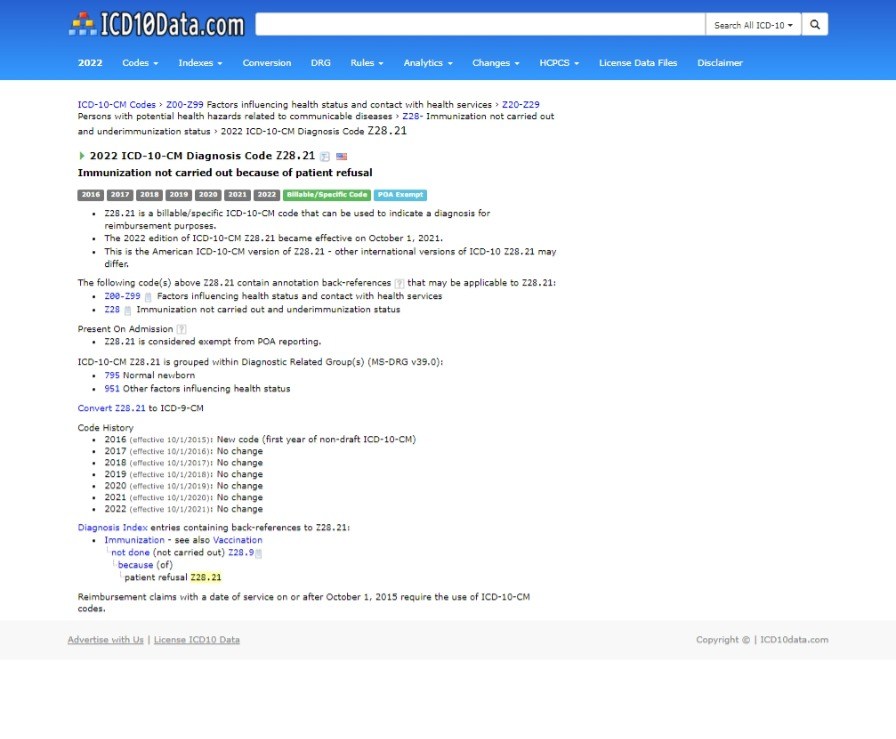Open the ICD-10-CM Codes breadcrumb link
Image resolution: width=896 pixels, height=739 pixels.
pyautogui.click(x=117, y=105)
